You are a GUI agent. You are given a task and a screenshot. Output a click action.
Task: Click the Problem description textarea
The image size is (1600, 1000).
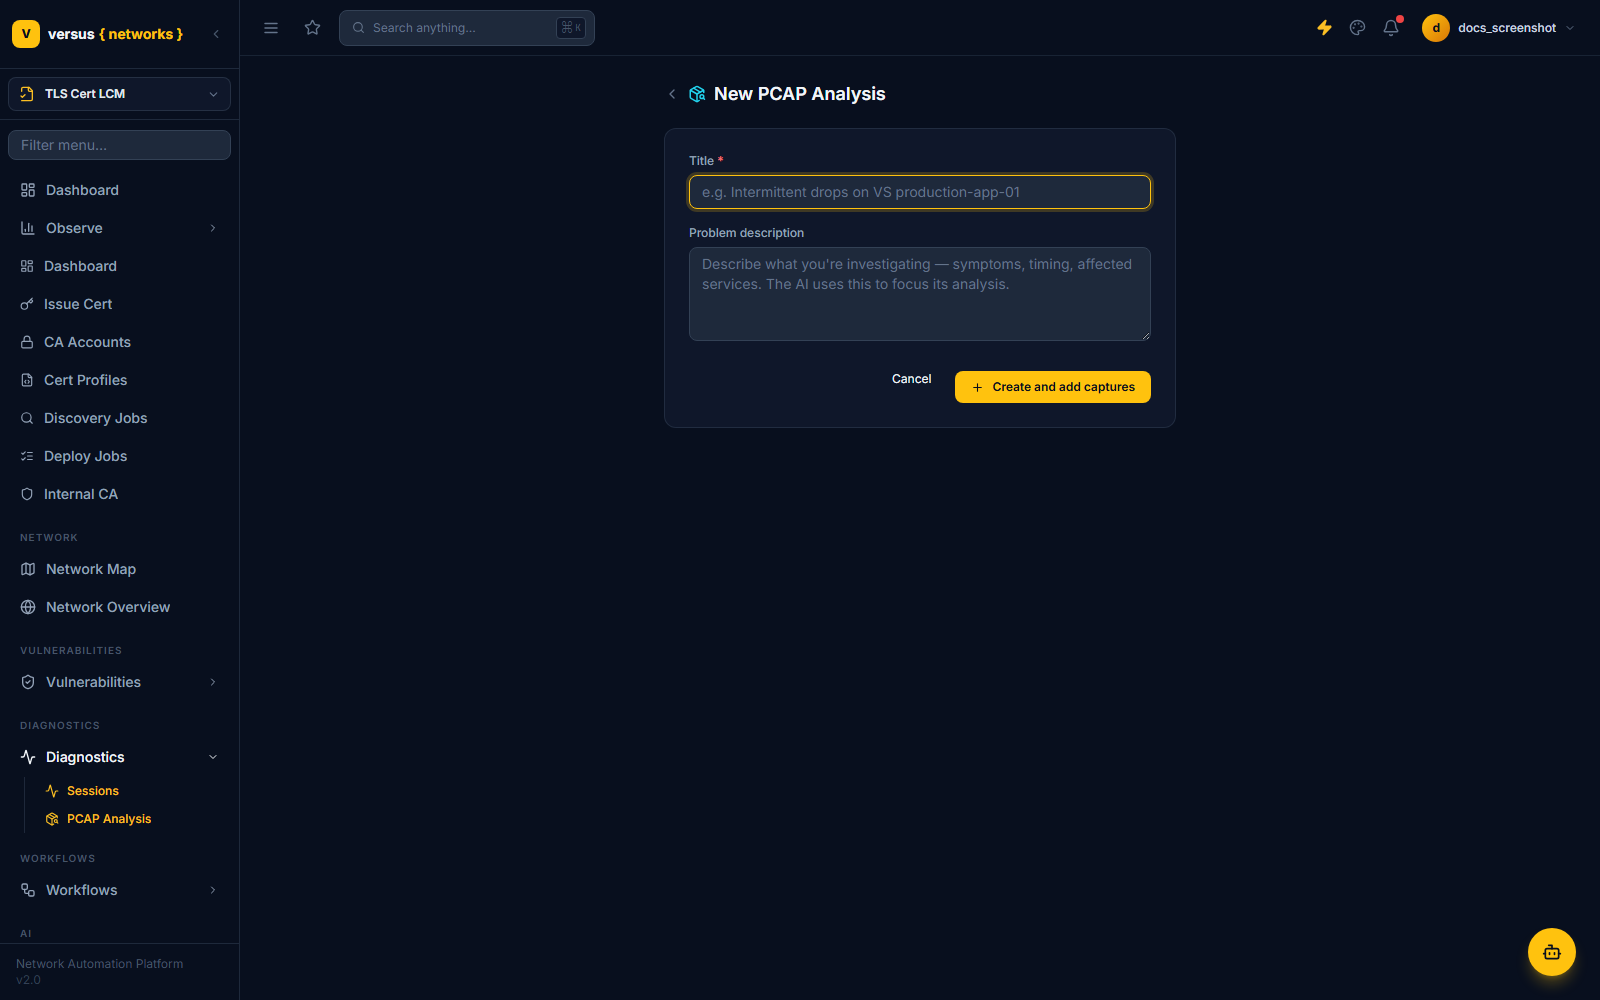tap(920, 294)
